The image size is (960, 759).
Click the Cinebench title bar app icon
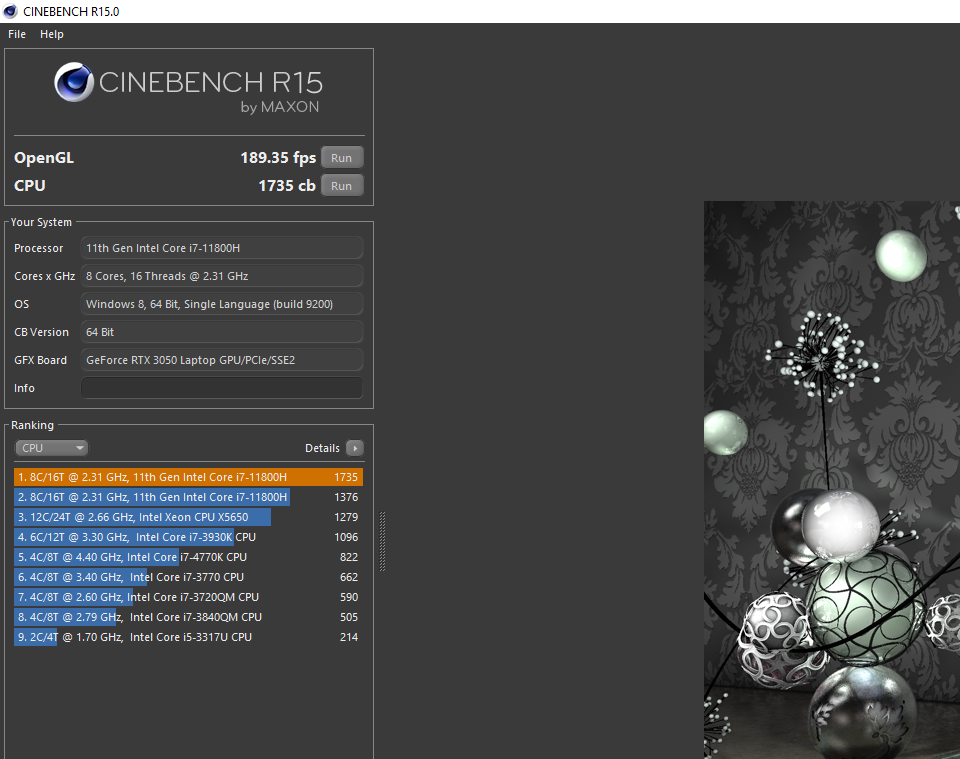pyautogui.click(x=10, y=11)
